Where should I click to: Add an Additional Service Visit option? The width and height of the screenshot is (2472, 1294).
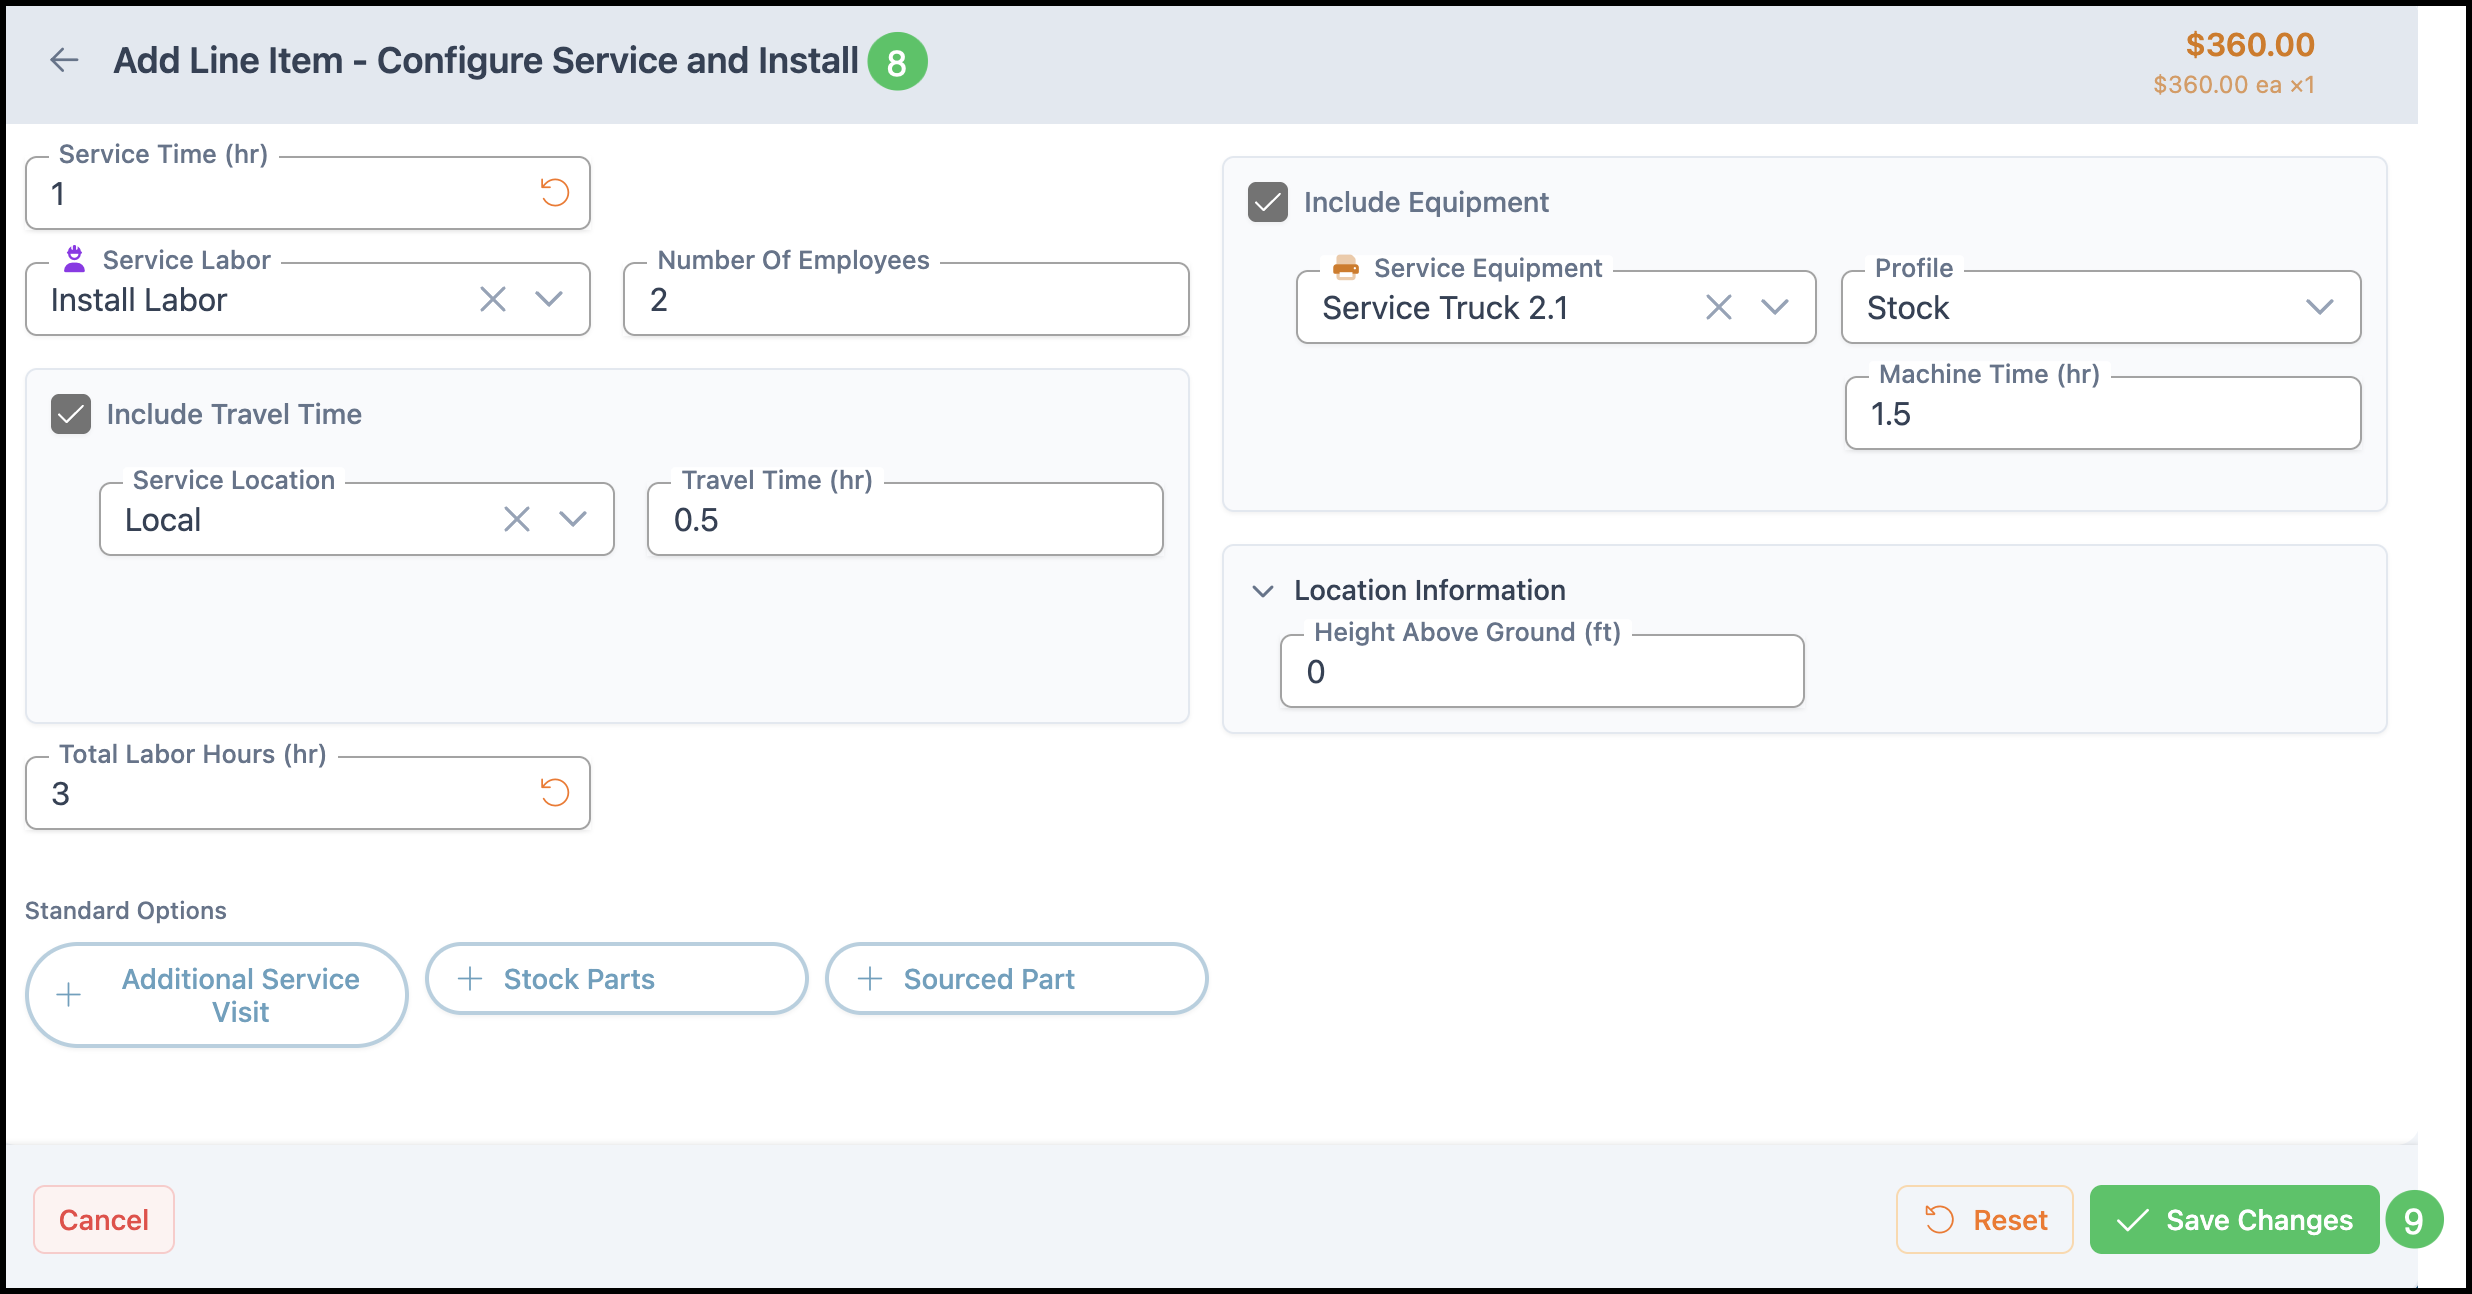216,995
